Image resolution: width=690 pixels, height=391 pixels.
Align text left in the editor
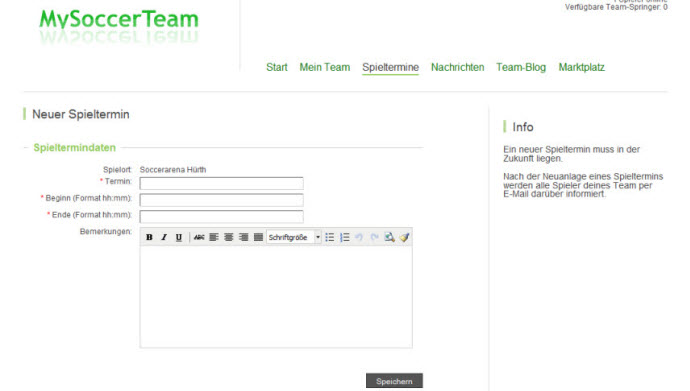click(x=214, y=237)
